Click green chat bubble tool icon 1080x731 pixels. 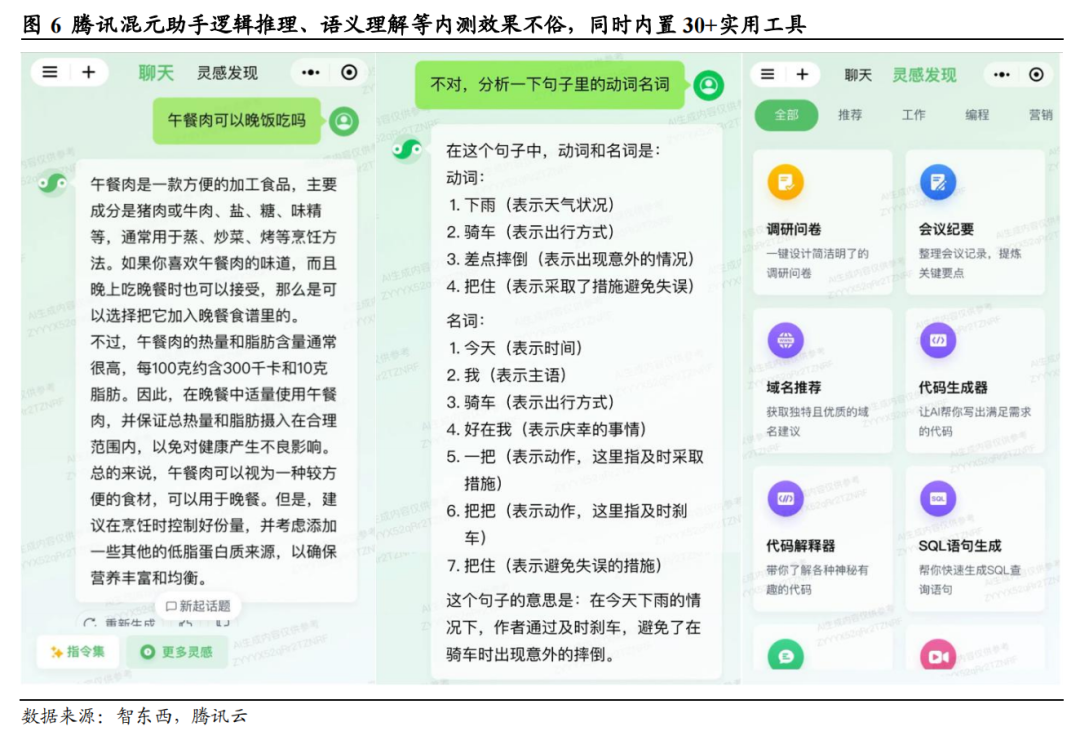785,655
